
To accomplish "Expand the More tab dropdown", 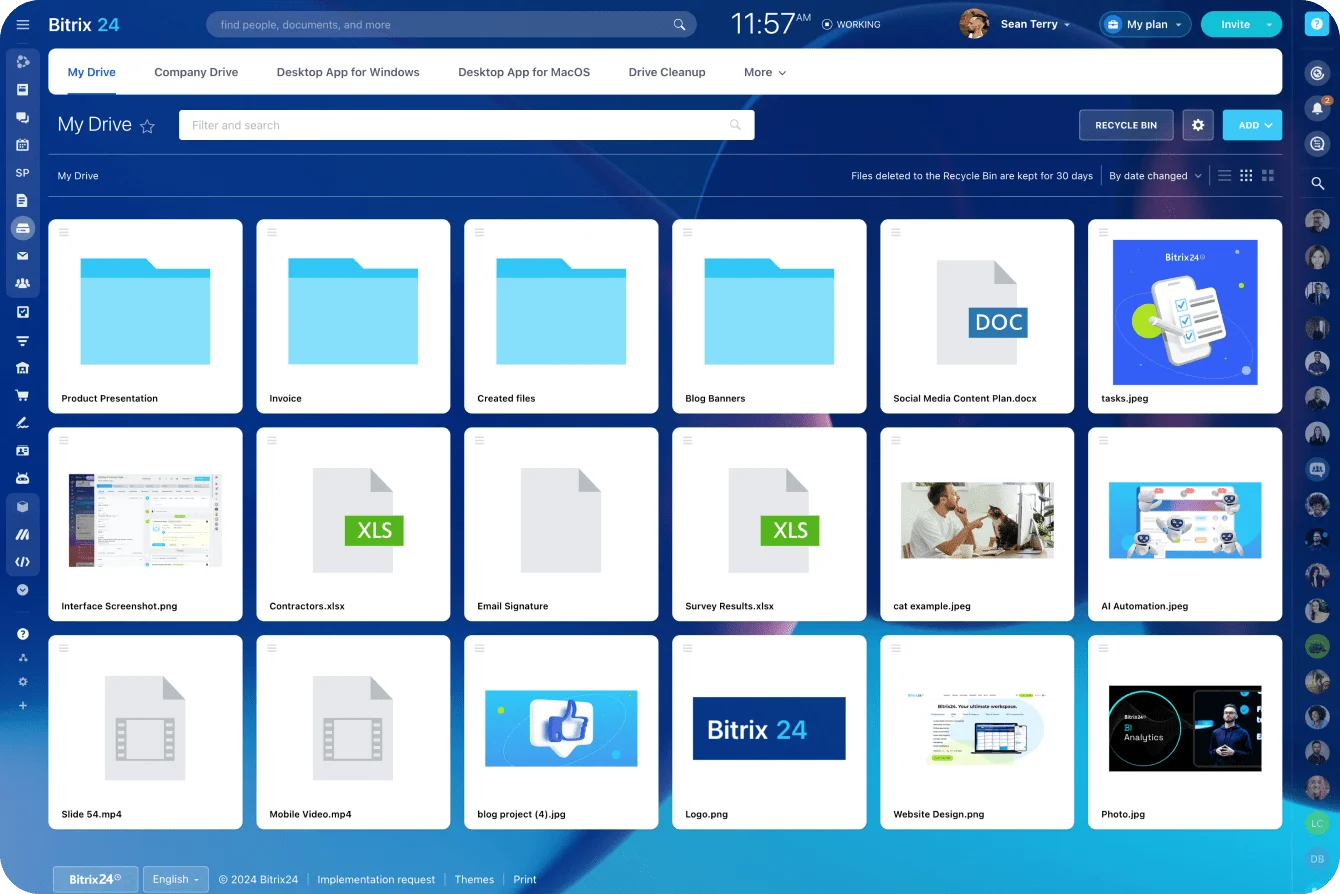I will 764,72.
